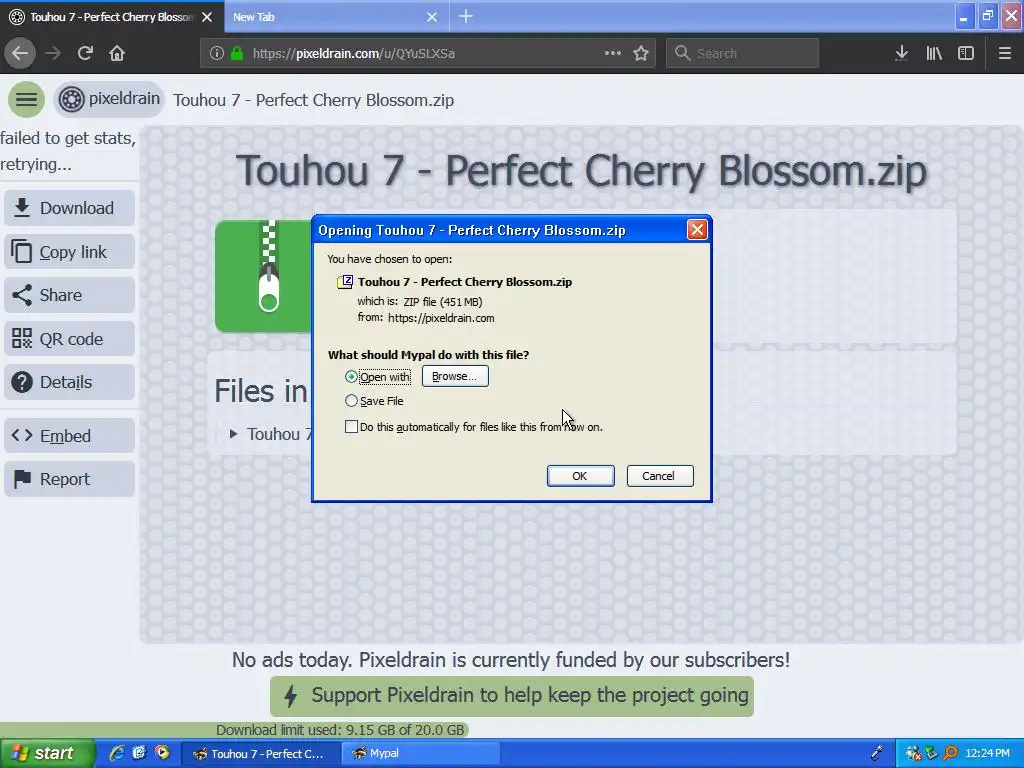Screen dimensions: 1024x768
Task: Cancel the file opening dialog
Action: pyautogui.click(x=660, y=476)
